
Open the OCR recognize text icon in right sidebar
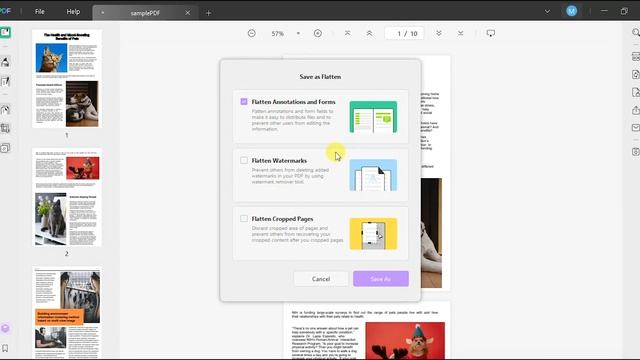click(x=636, y=57)
